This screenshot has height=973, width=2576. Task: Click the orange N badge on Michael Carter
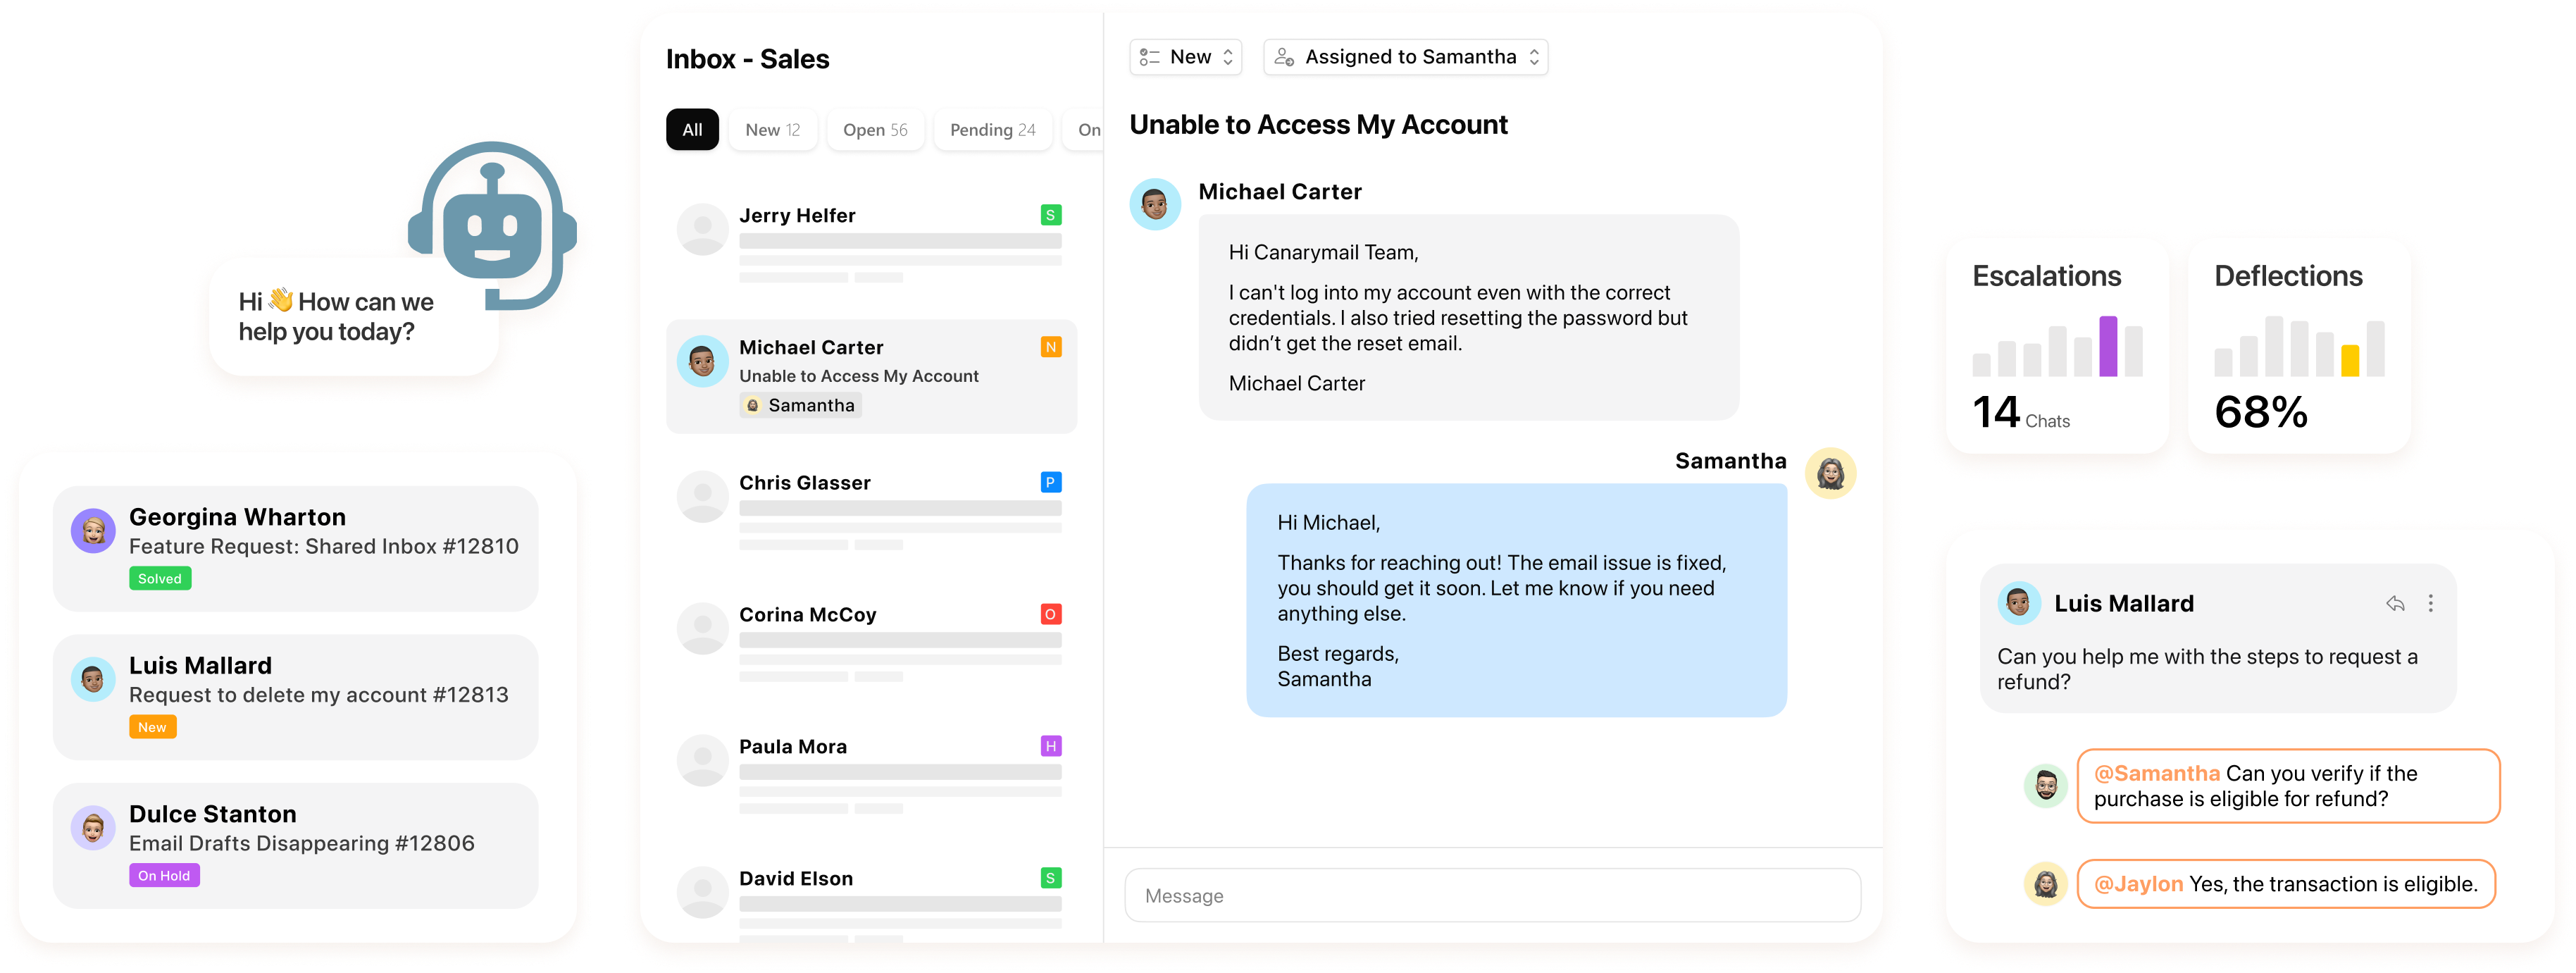tap(1050, 347)
